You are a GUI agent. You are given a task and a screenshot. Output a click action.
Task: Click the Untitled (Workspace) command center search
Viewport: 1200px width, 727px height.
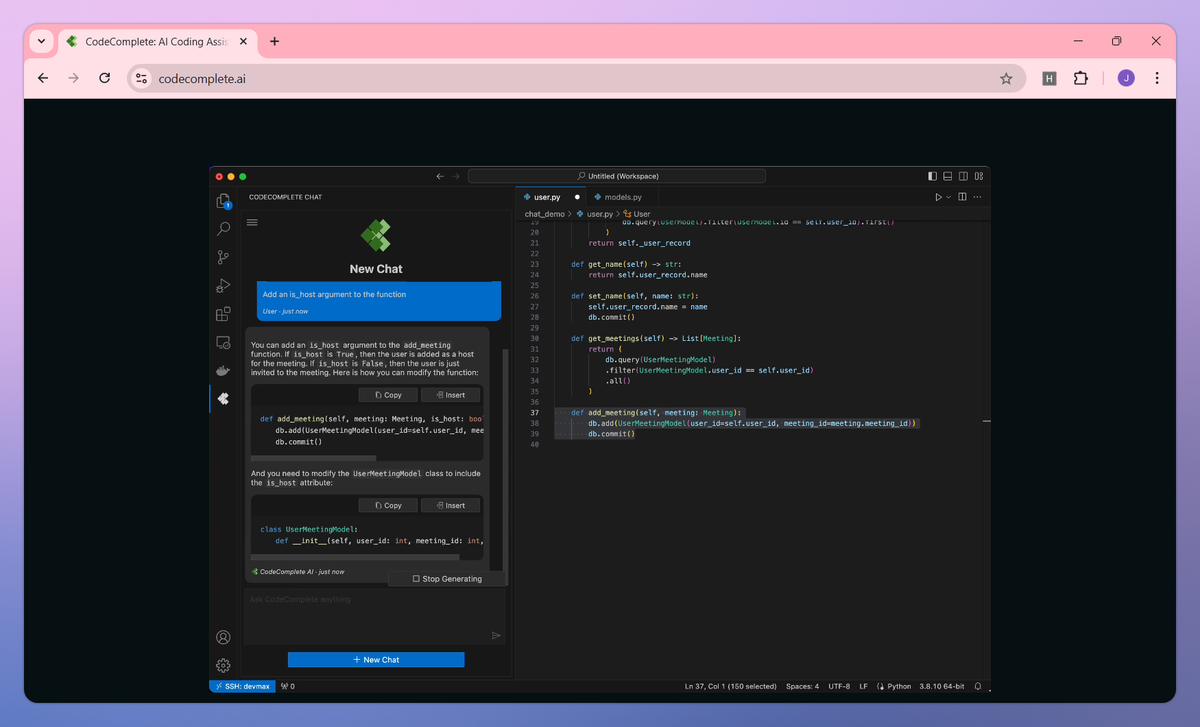point(617,176)
